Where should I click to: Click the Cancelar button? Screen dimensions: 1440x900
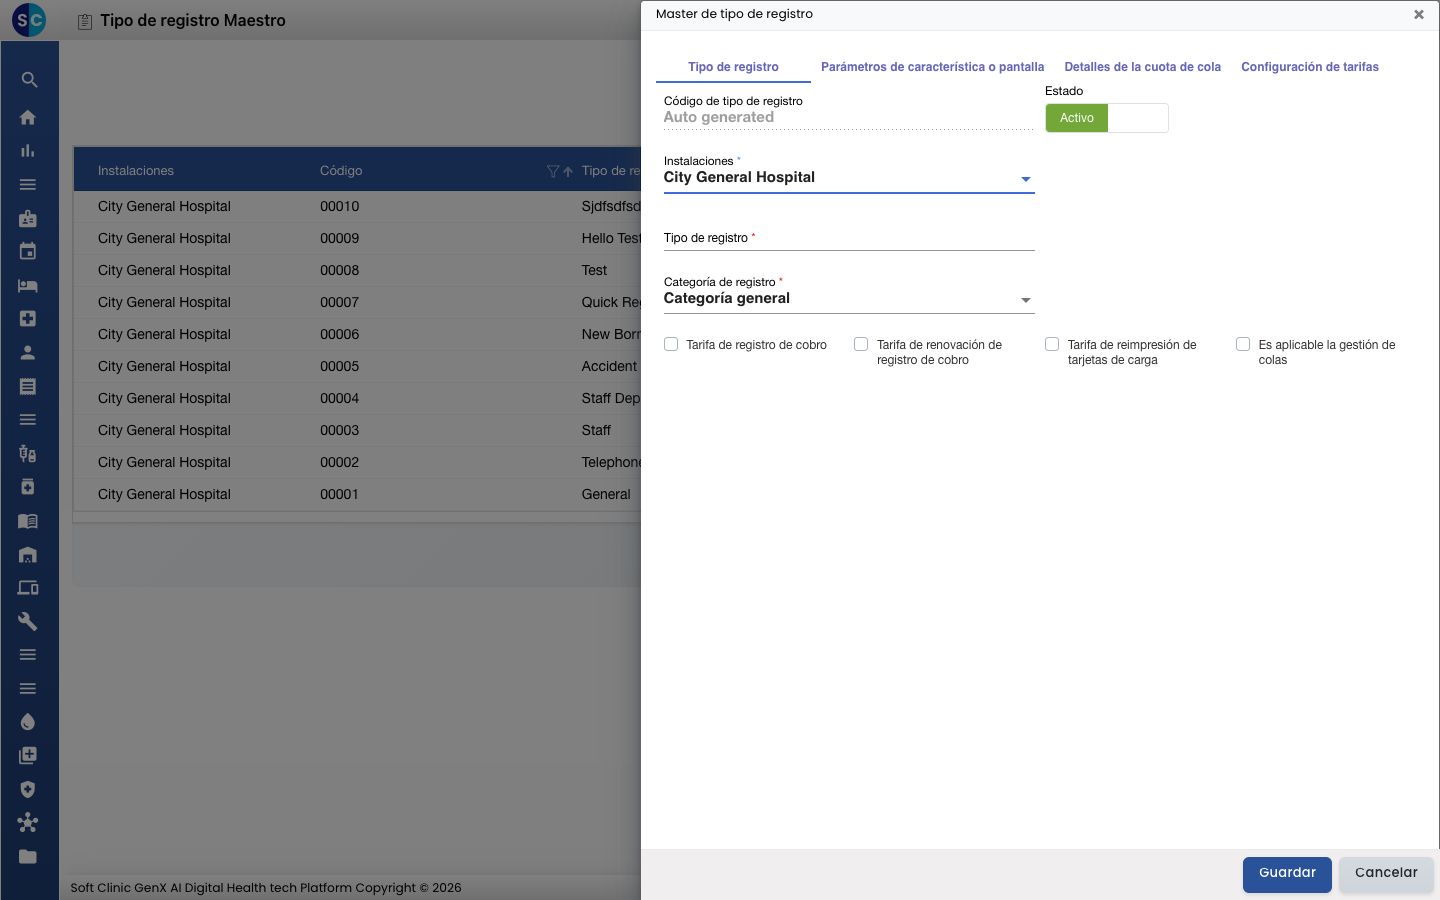click(1386, 874)
